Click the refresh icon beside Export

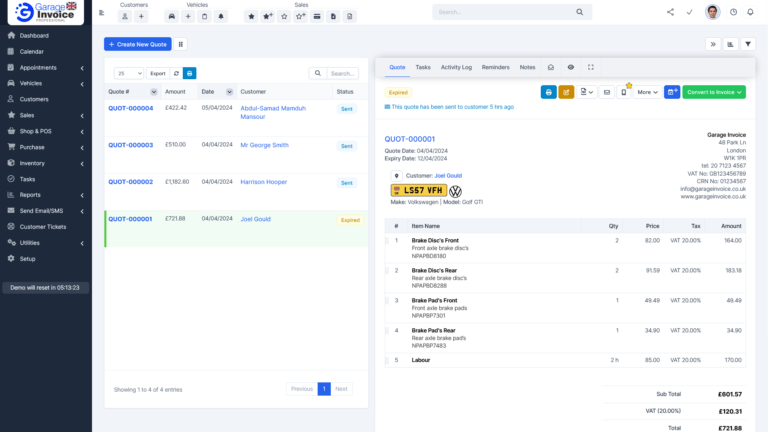pos(176,73)
